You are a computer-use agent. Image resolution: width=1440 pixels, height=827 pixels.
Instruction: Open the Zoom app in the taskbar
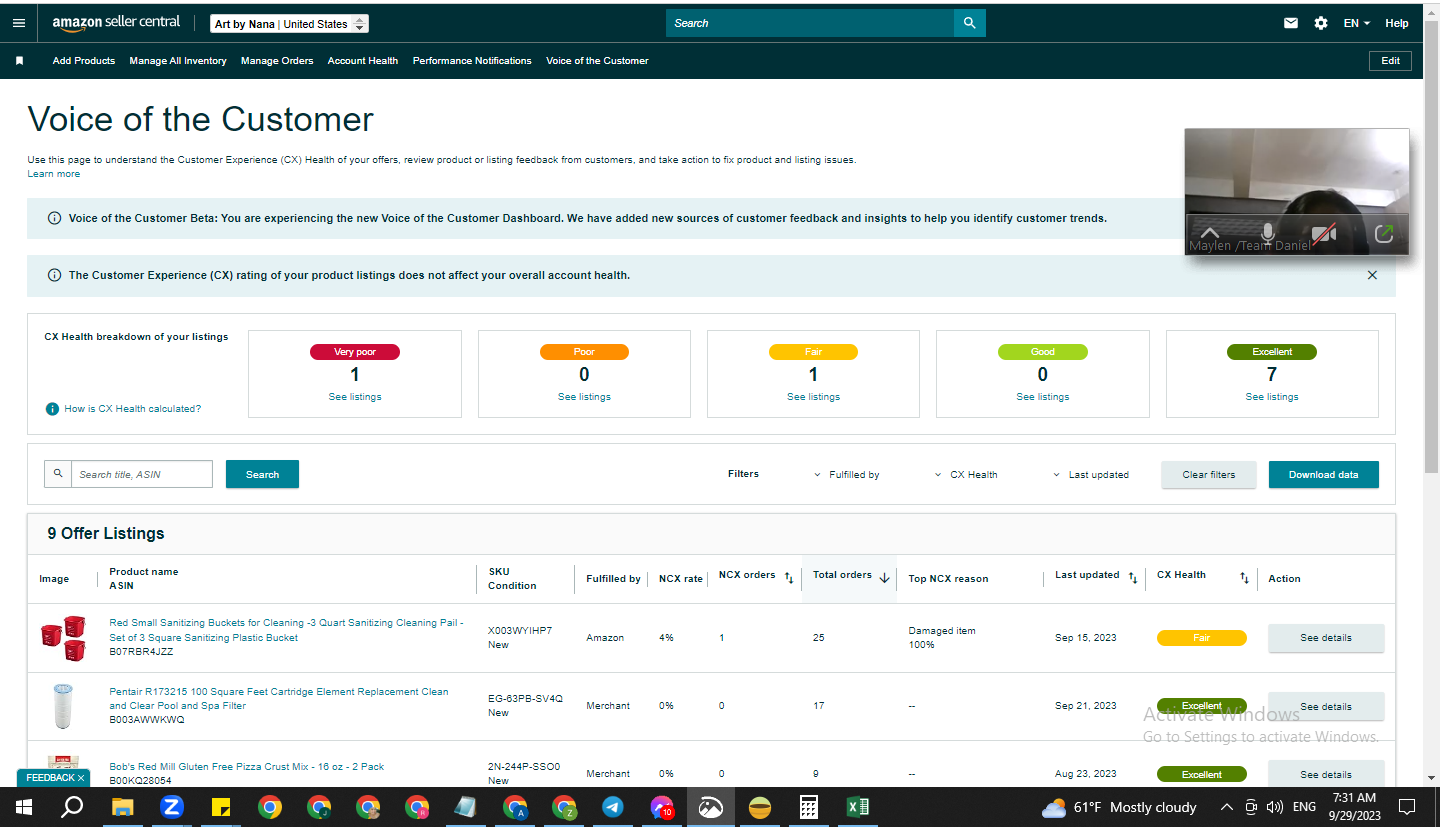(x=171, y=807)
